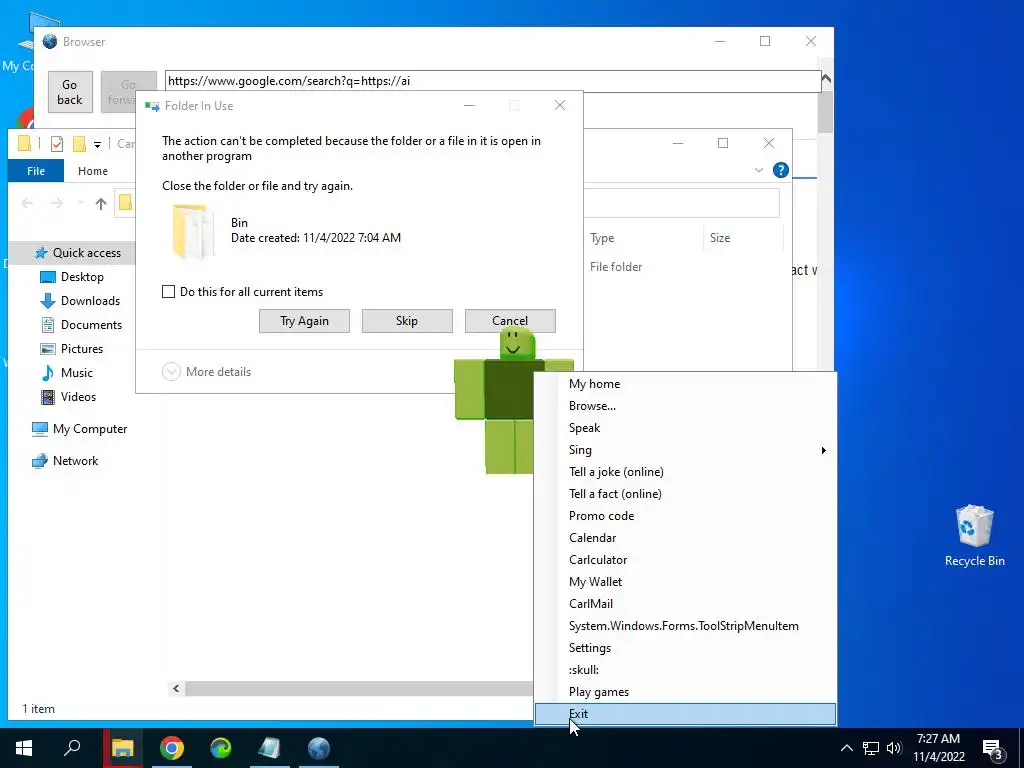Open the Recycle Bin desktop icon
The height and width of the screenshot is (768, 1024).
[x=974, y=535]
